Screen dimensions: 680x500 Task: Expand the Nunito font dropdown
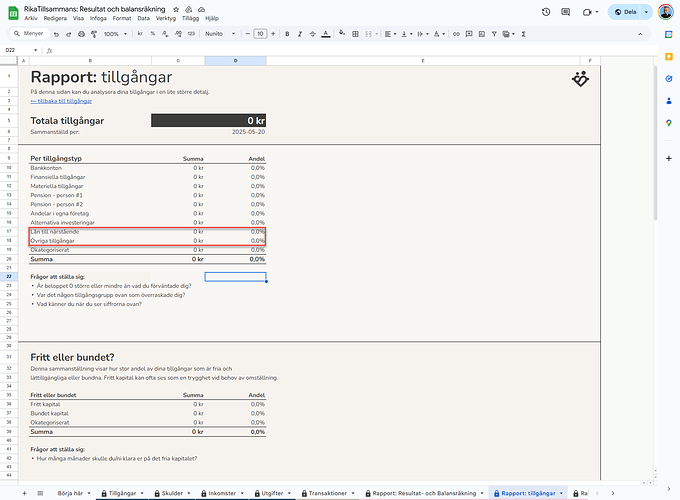click(x=220, y=33)
